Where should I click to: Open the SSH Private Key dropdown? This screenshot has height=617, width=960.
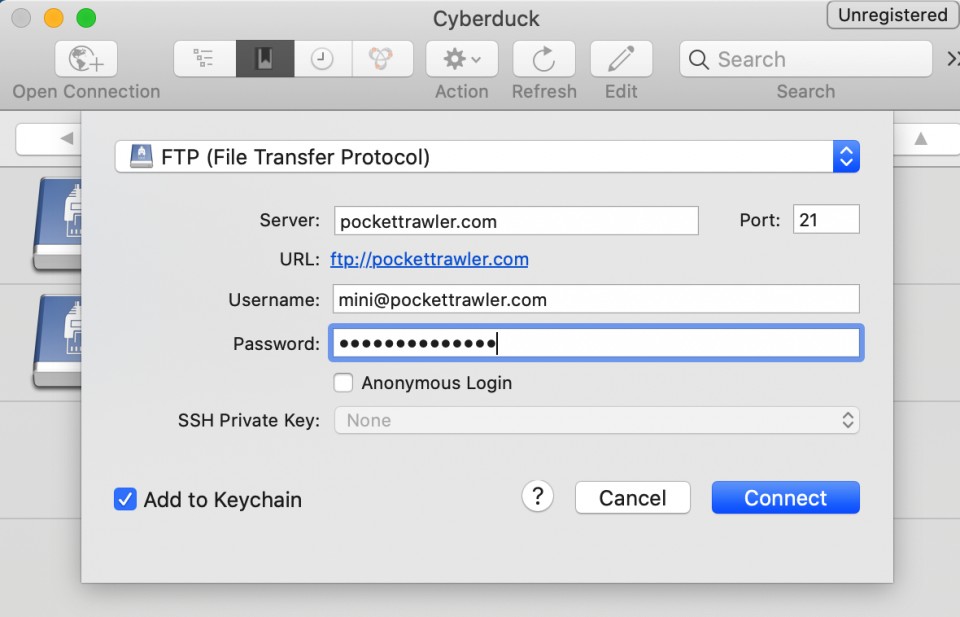596,420
